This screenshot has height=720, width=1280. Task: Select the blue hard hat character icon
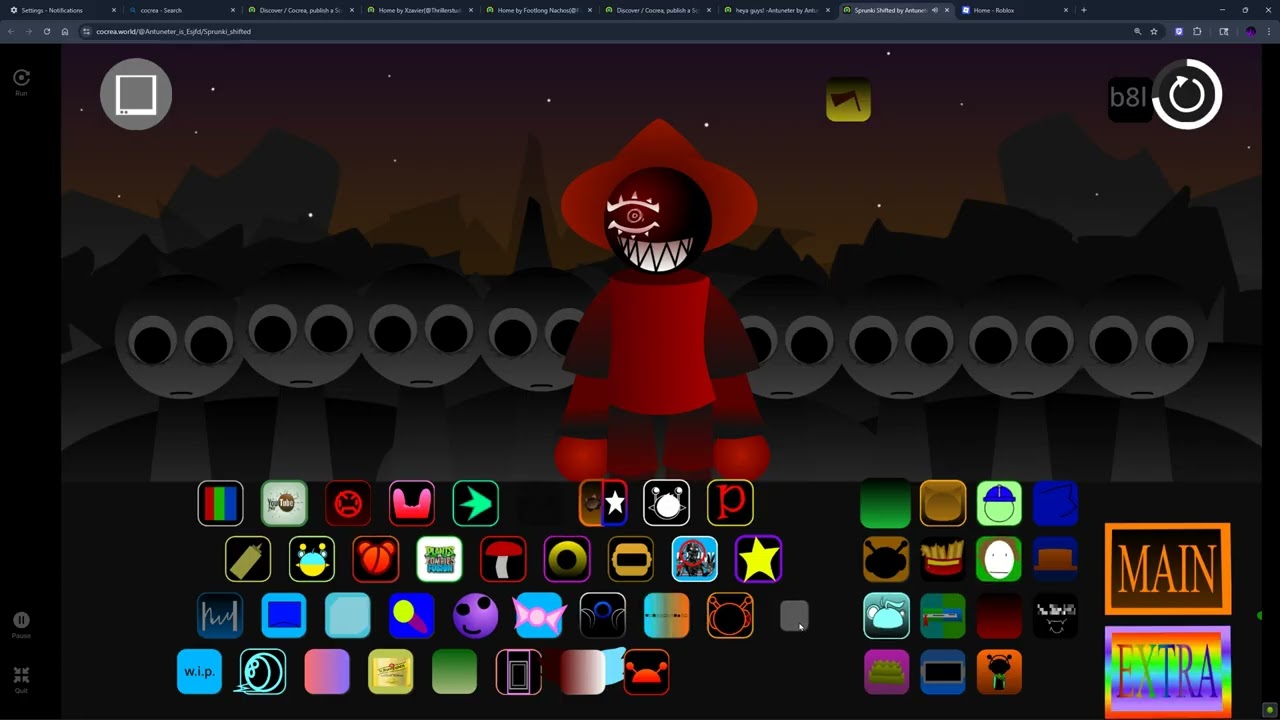999,503
